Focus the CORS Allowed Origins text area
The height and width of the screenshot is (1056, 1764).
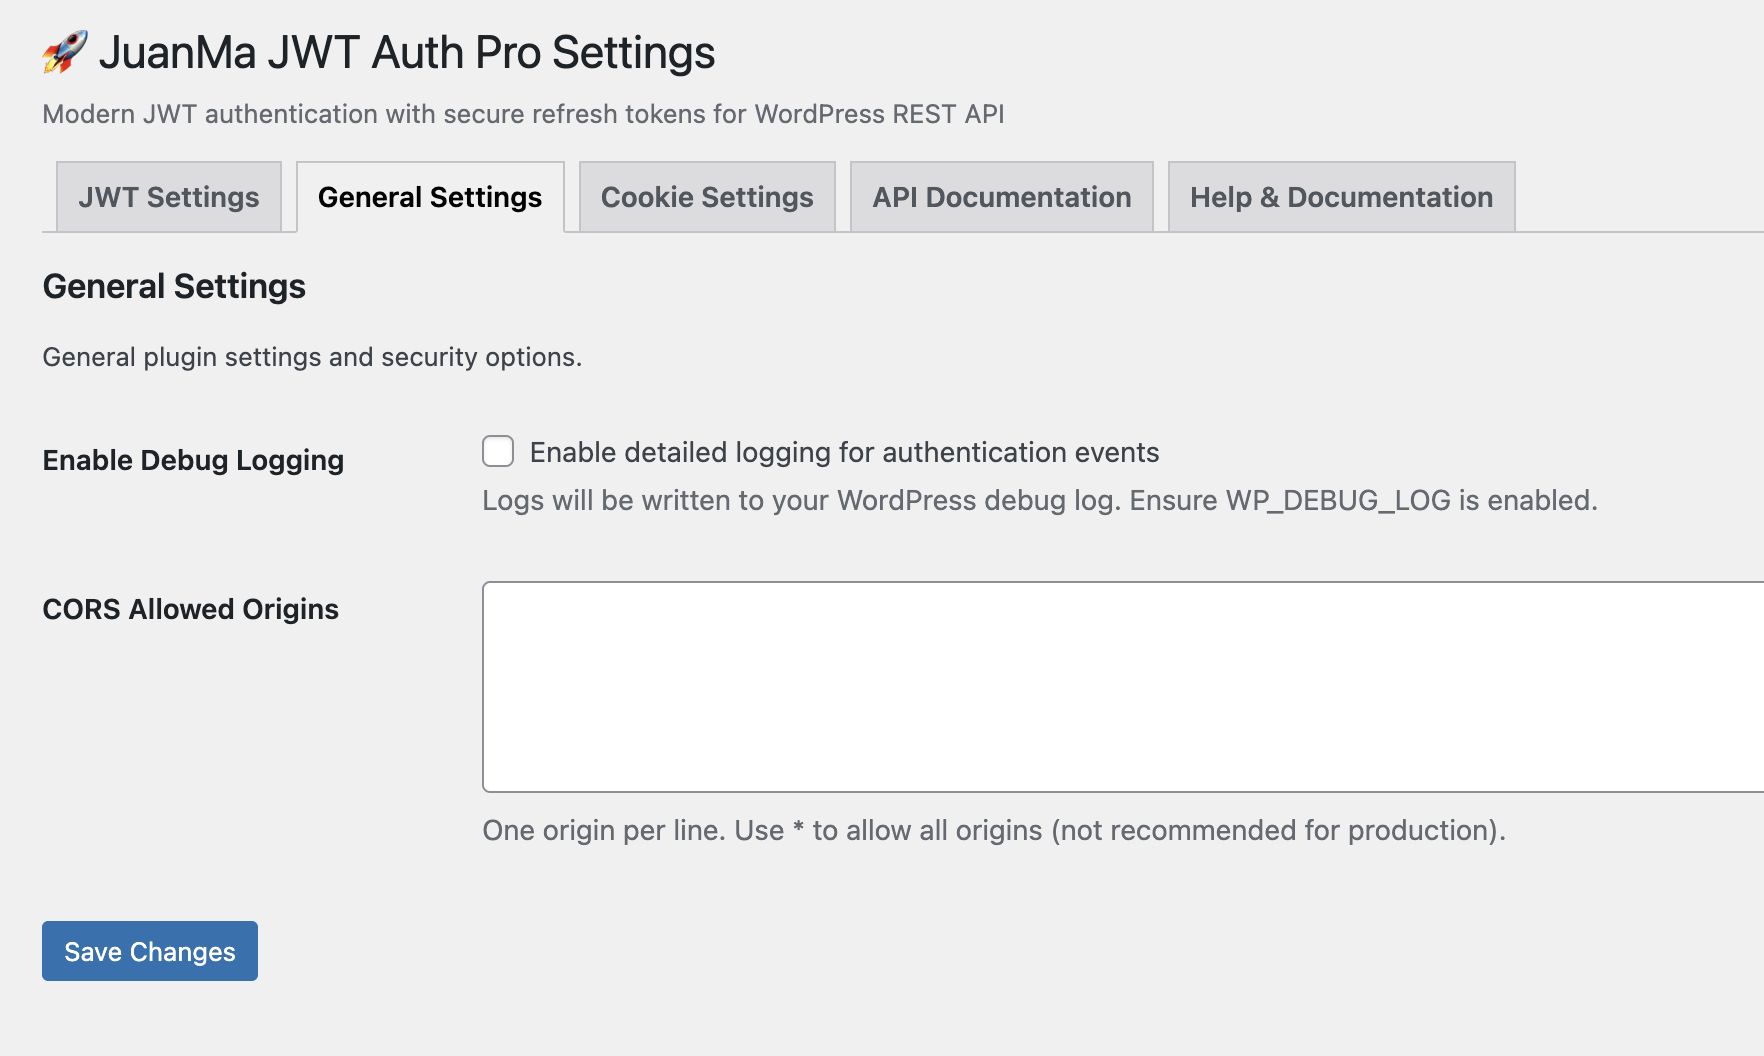point(1120,687)
